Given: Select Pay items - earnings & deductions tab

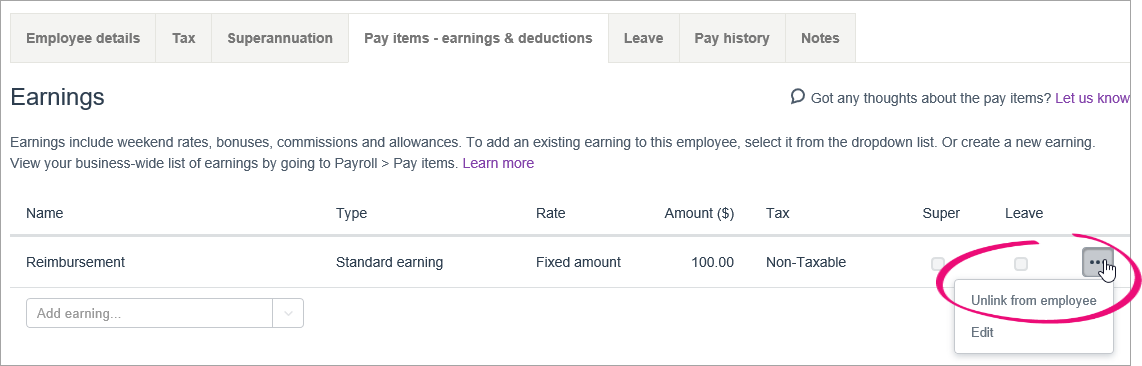Looking at the screenshot, I should (479, 39).
